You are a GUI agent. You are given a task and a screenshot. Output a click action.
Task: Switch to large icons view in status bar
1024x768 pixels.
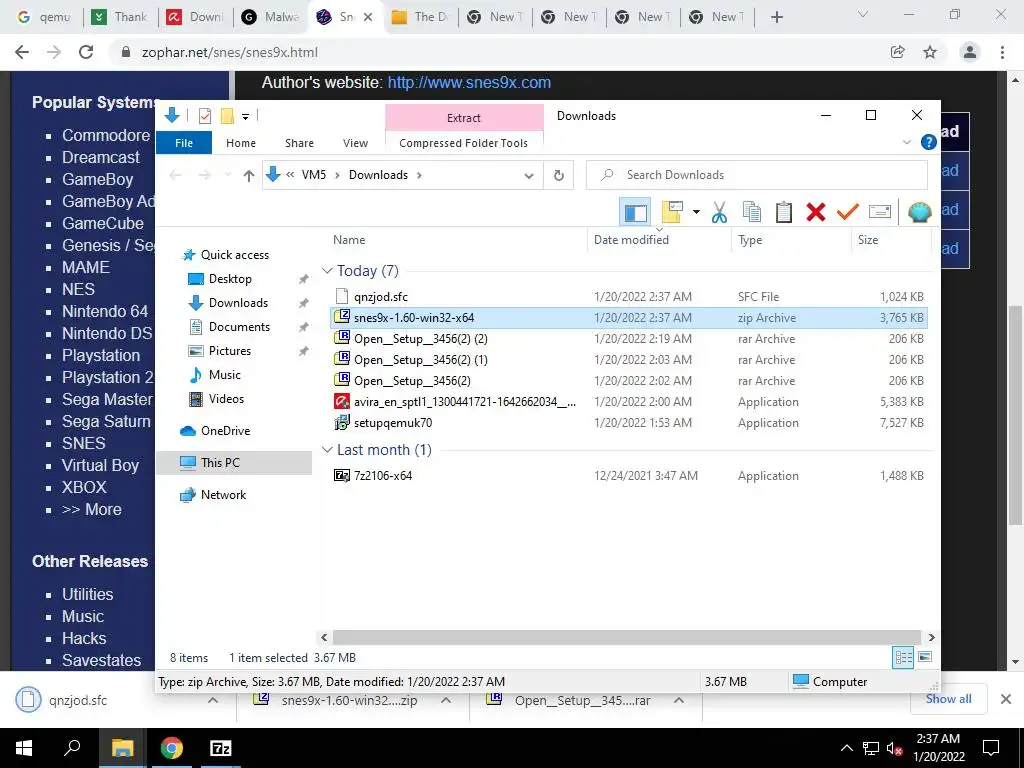click(925, 657)
